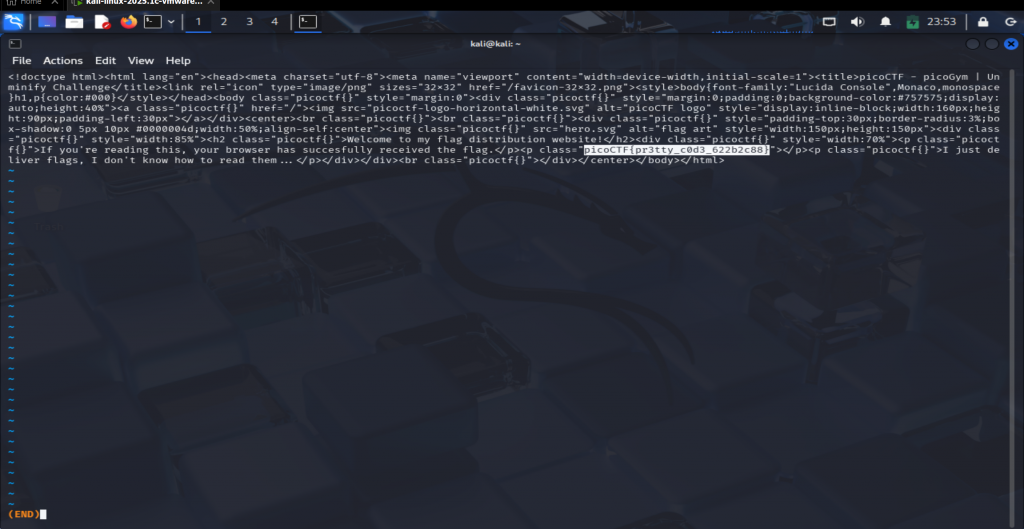Click the battery charging indicator
The width and height of the screenshot is (1024, 529).
click(x=913, y=22)
